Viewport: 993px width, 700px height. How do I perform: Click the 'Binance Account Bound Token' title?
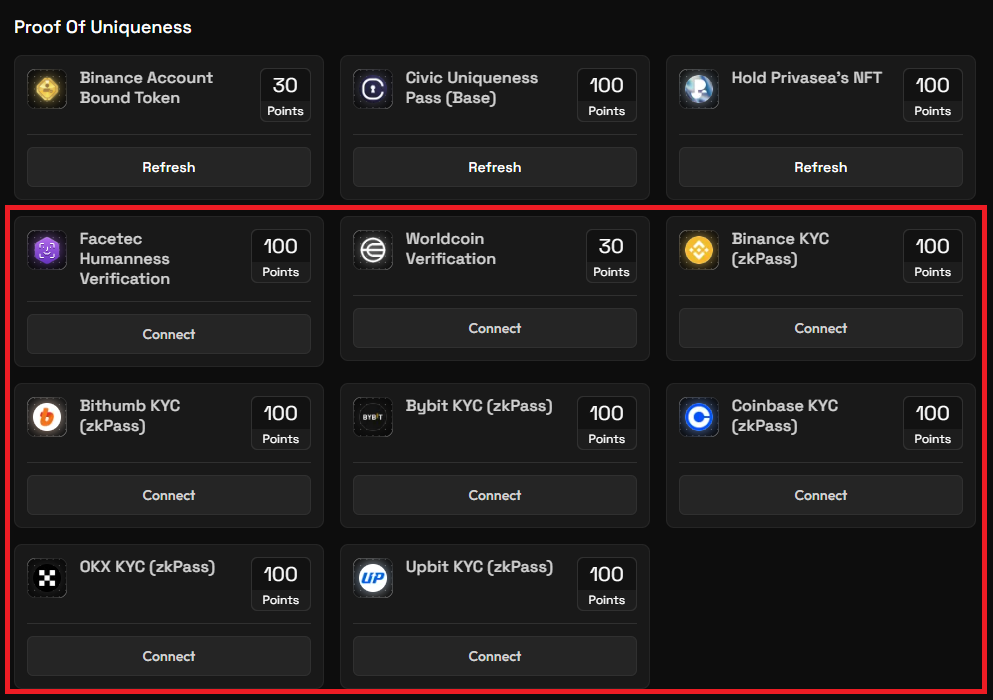(x=146, y=88)
